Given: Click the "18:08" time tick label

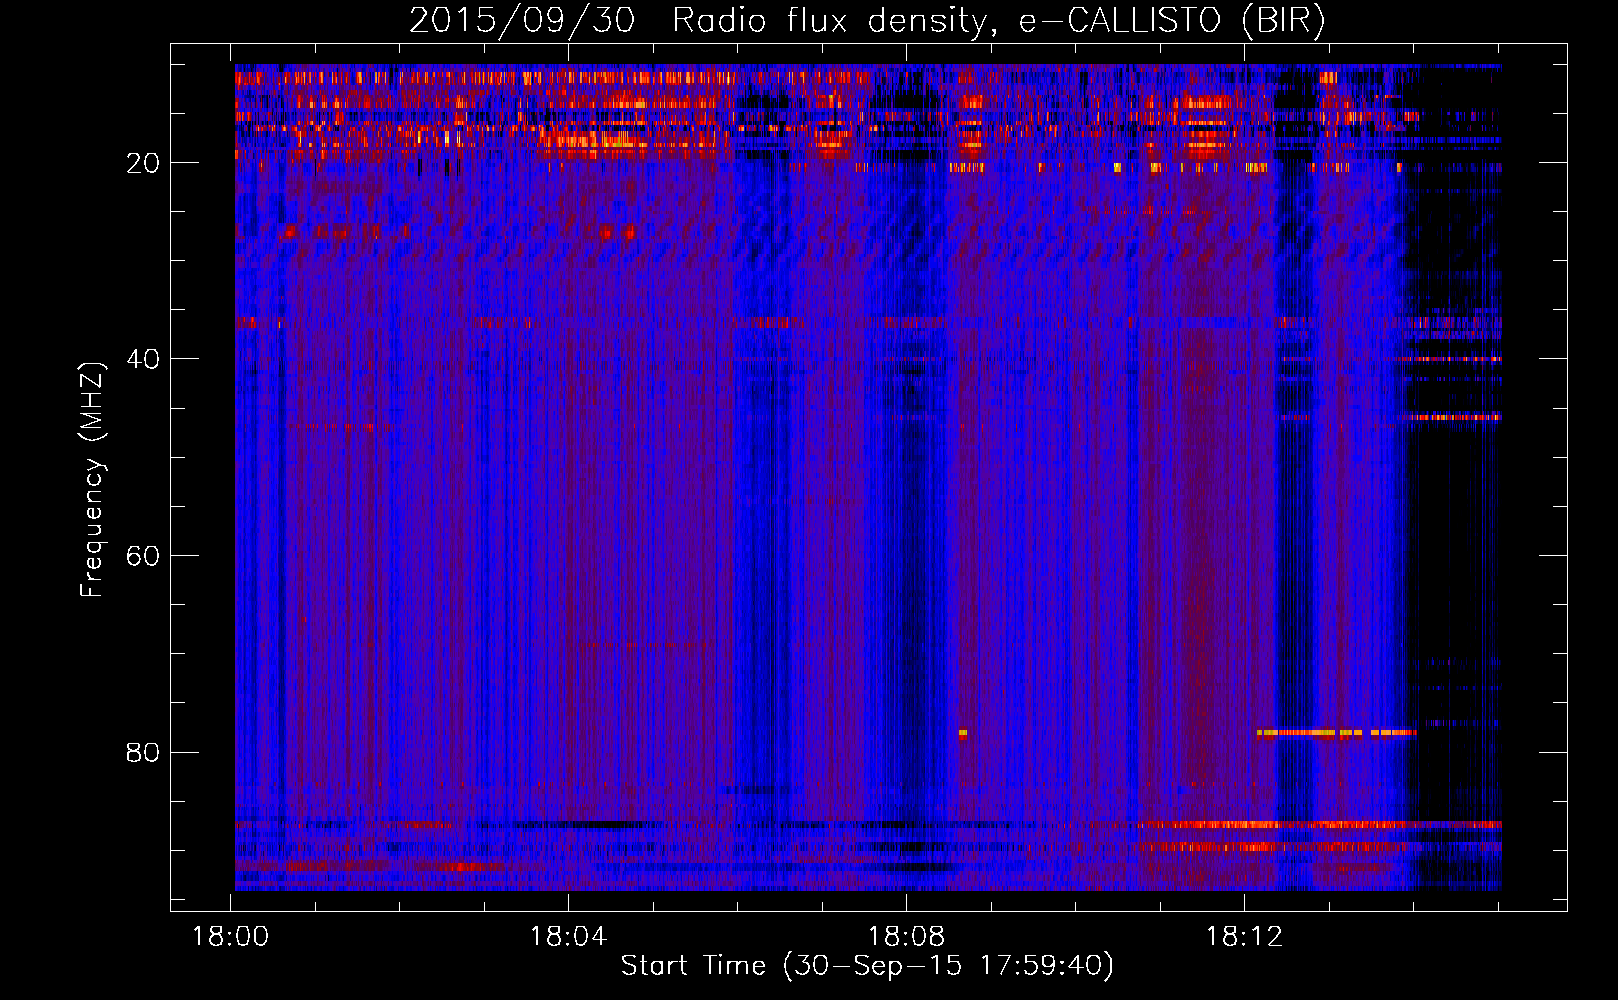Looking at the screenshot, I should pos(906,937).
